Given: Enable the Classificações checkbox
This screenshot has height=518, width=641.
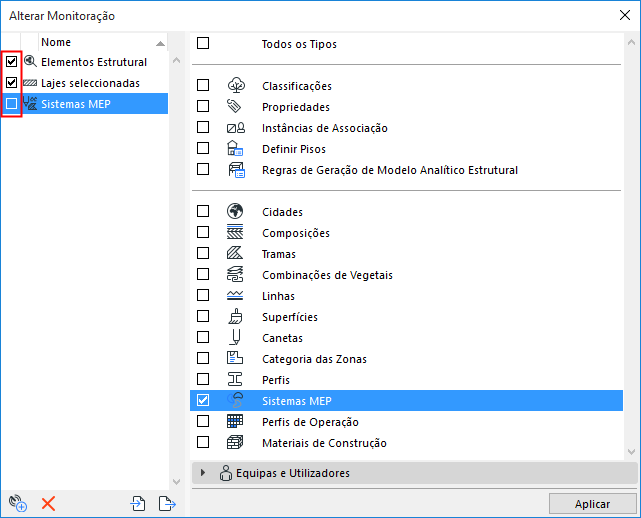Looking at the screenshot, I should pos(203,85).
